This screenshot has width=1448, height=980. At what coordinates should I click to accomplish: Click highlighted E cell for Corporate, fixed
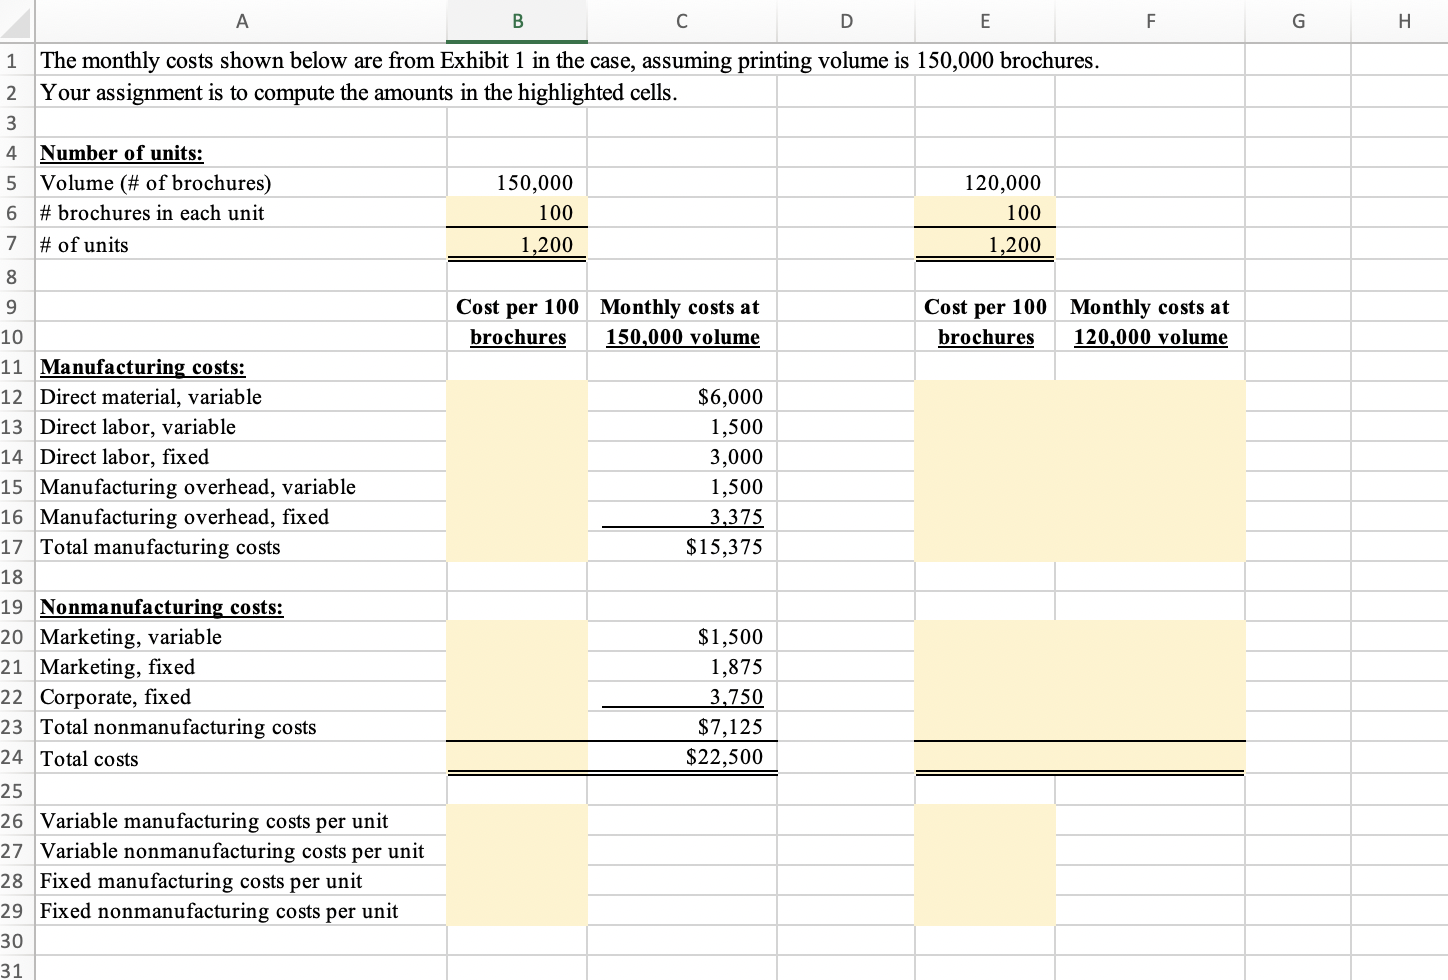tap(985, 697)
